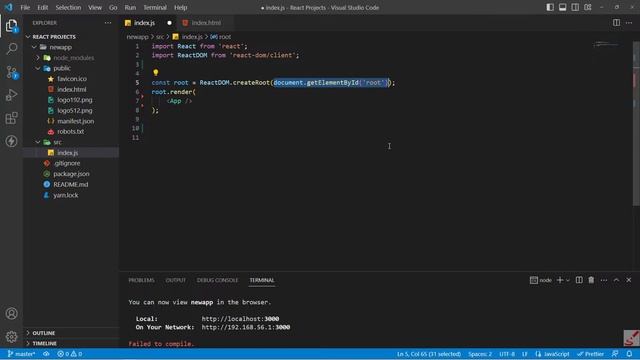The height and width of the screenshot is (360, 640).
Task: Open http://localhost:3000 link in terminal
Action: [x=240, y=319]
